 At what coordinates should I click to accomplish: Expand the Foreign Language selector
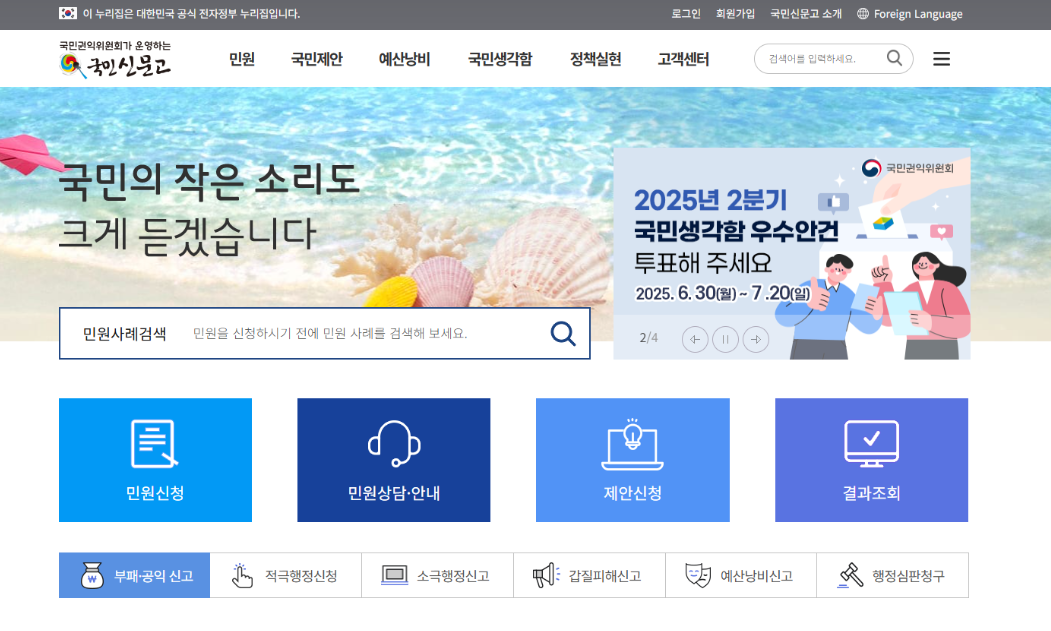(909, 14)
